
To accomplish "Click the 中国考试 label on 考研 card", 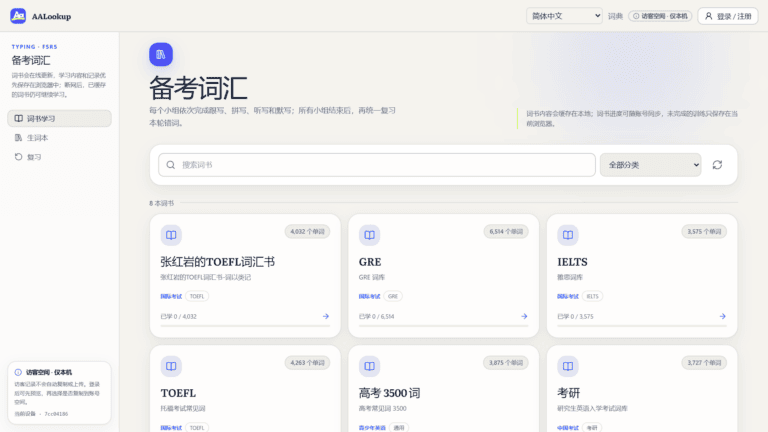I will coord(568,428).
